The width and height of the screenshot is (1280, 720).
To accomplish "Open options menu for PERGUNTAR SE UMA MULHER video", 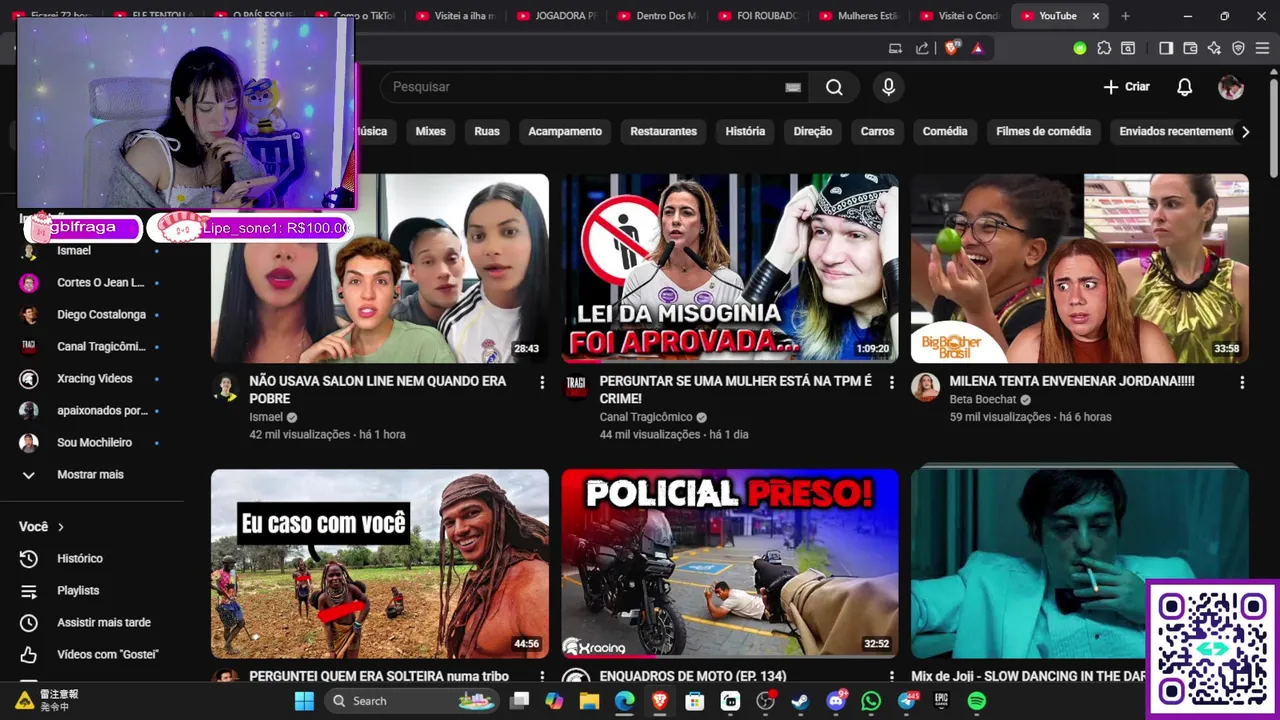I will pyautogui.click(x=892, y=383).
